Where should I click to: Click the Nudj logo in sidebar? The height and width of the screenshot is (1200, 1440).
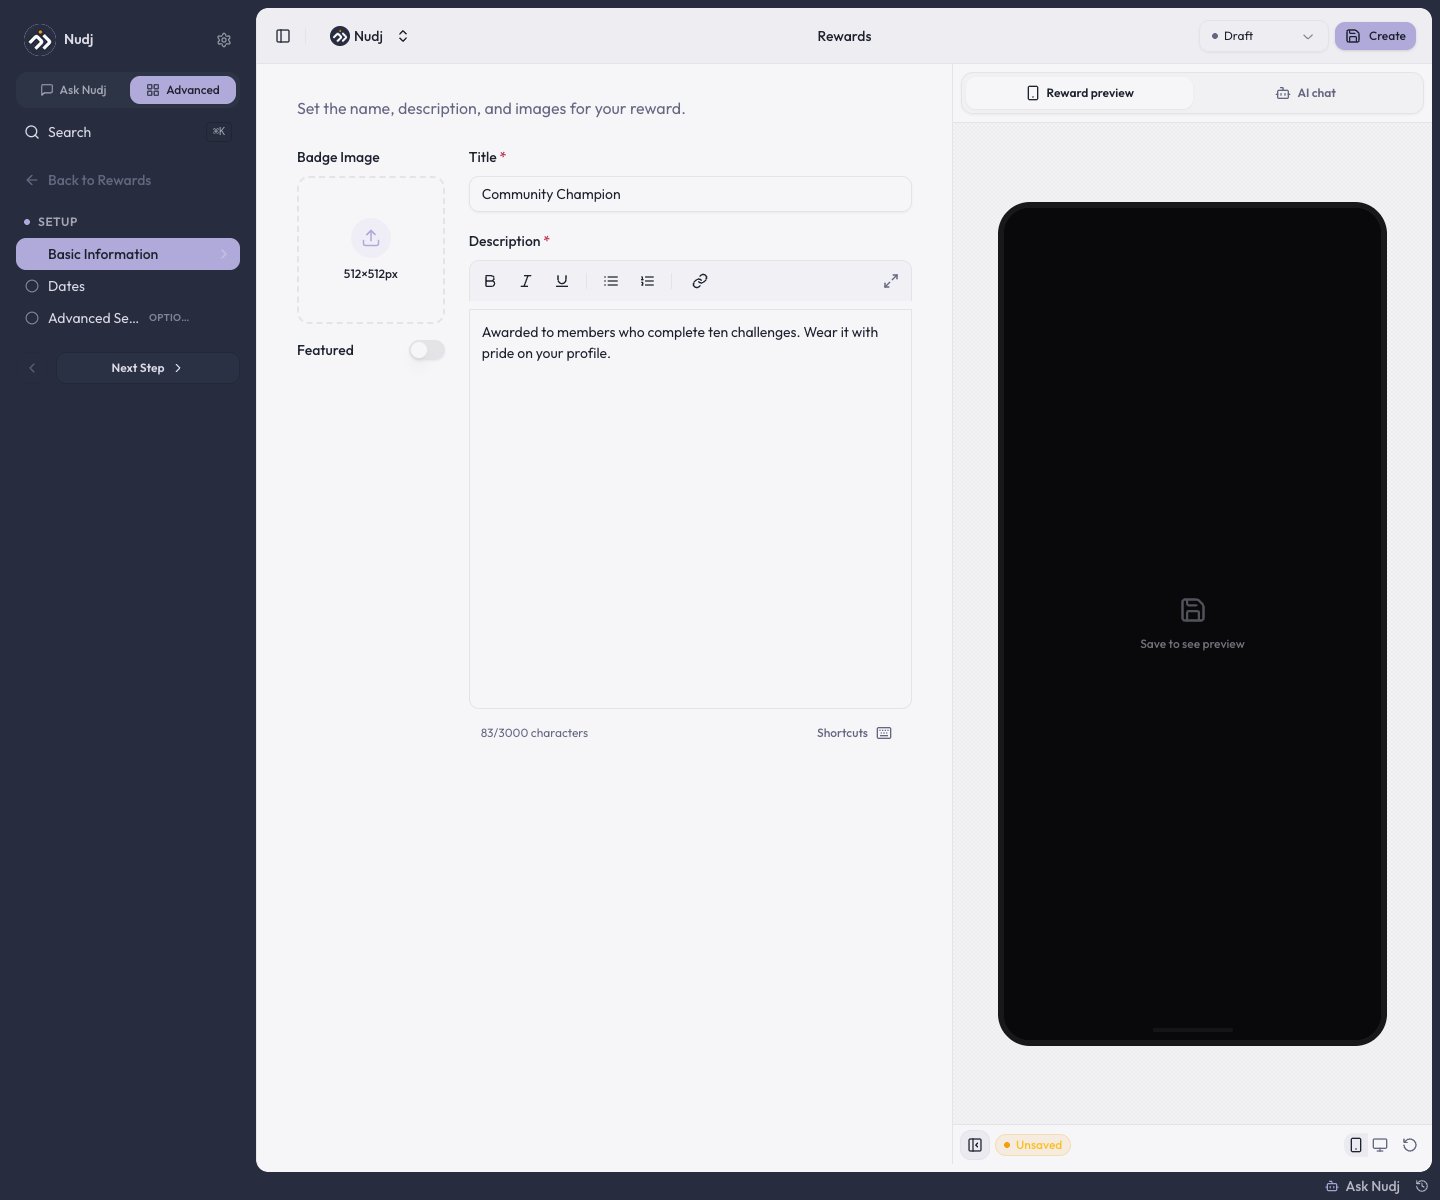click(40, 40)
